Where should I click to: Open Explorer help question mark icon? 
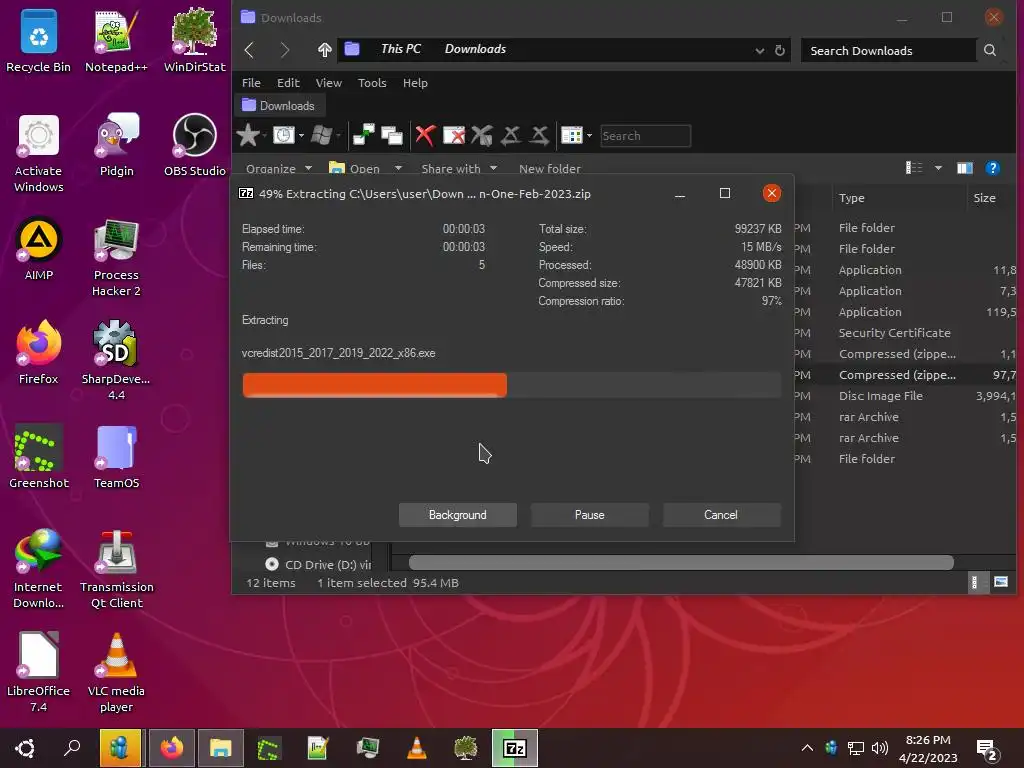click(x=993, y=168)
